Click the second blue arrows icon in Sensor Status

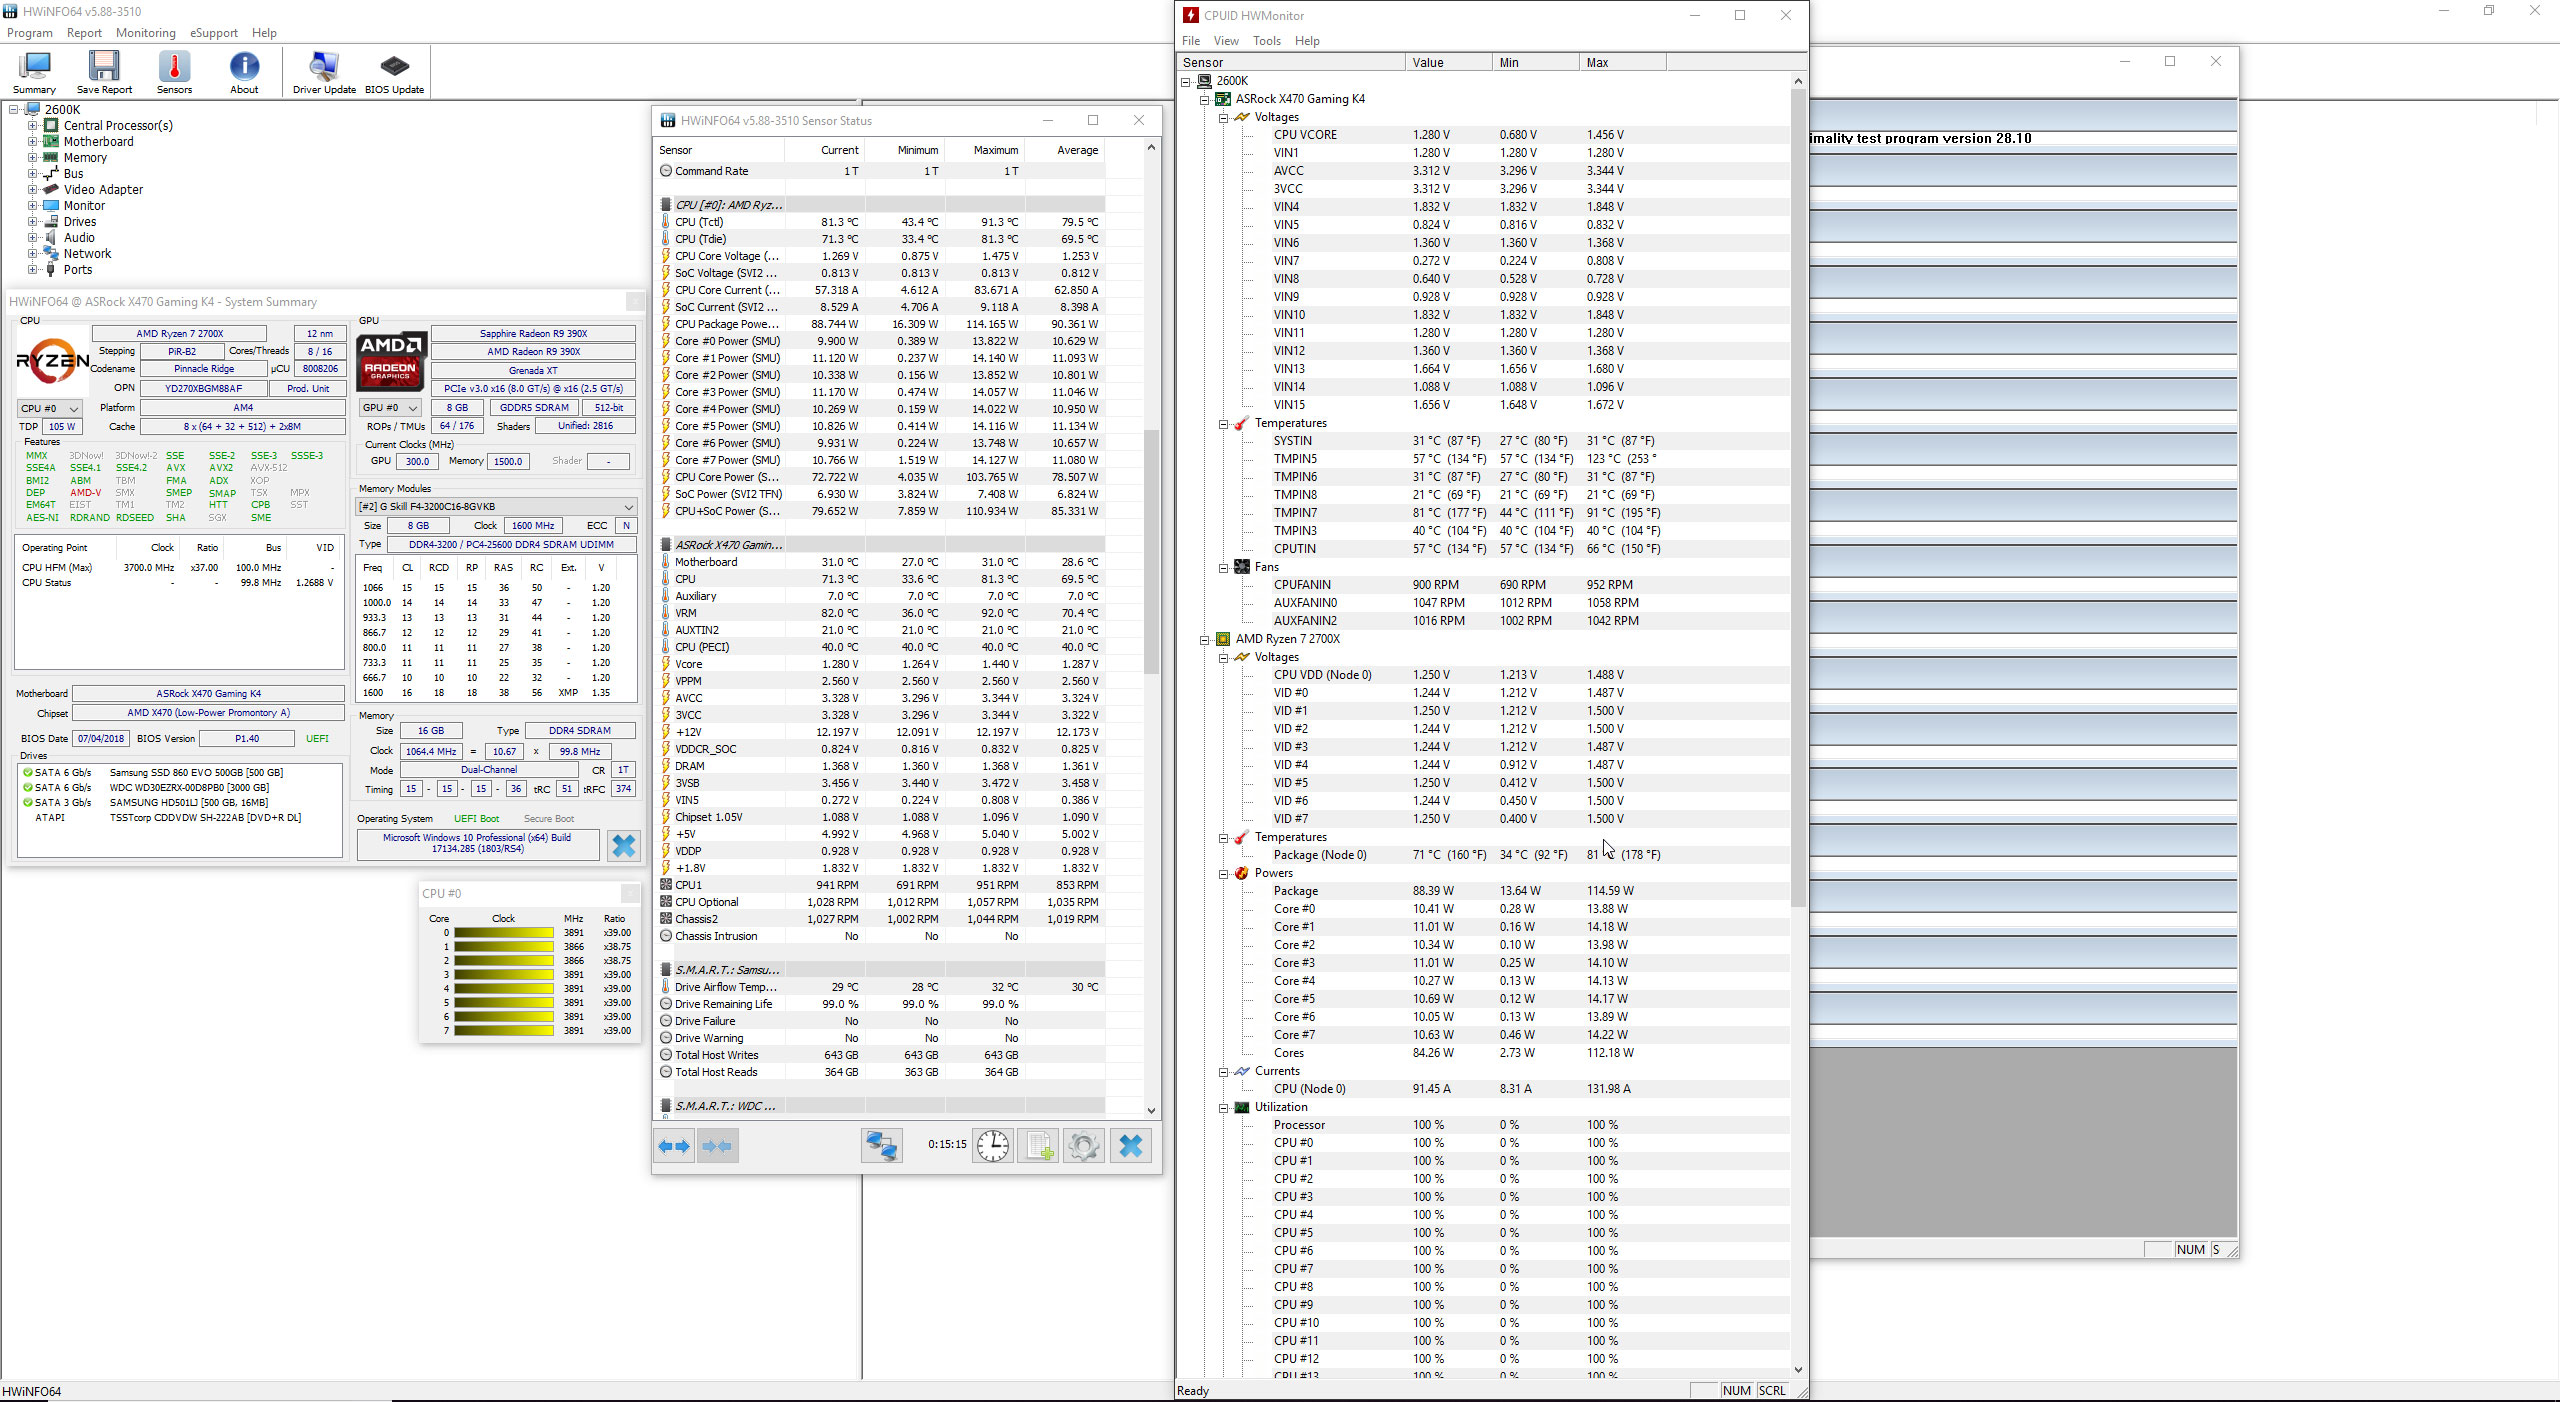(718, 1146)
